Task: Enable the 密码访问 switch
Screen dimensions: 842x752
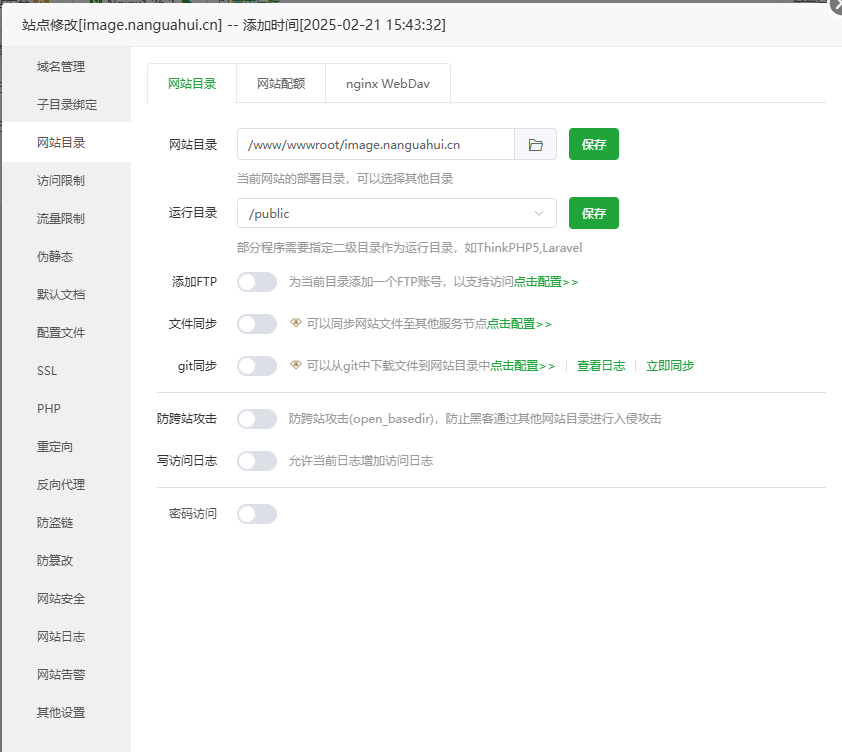Action: (x=257, y=514)
